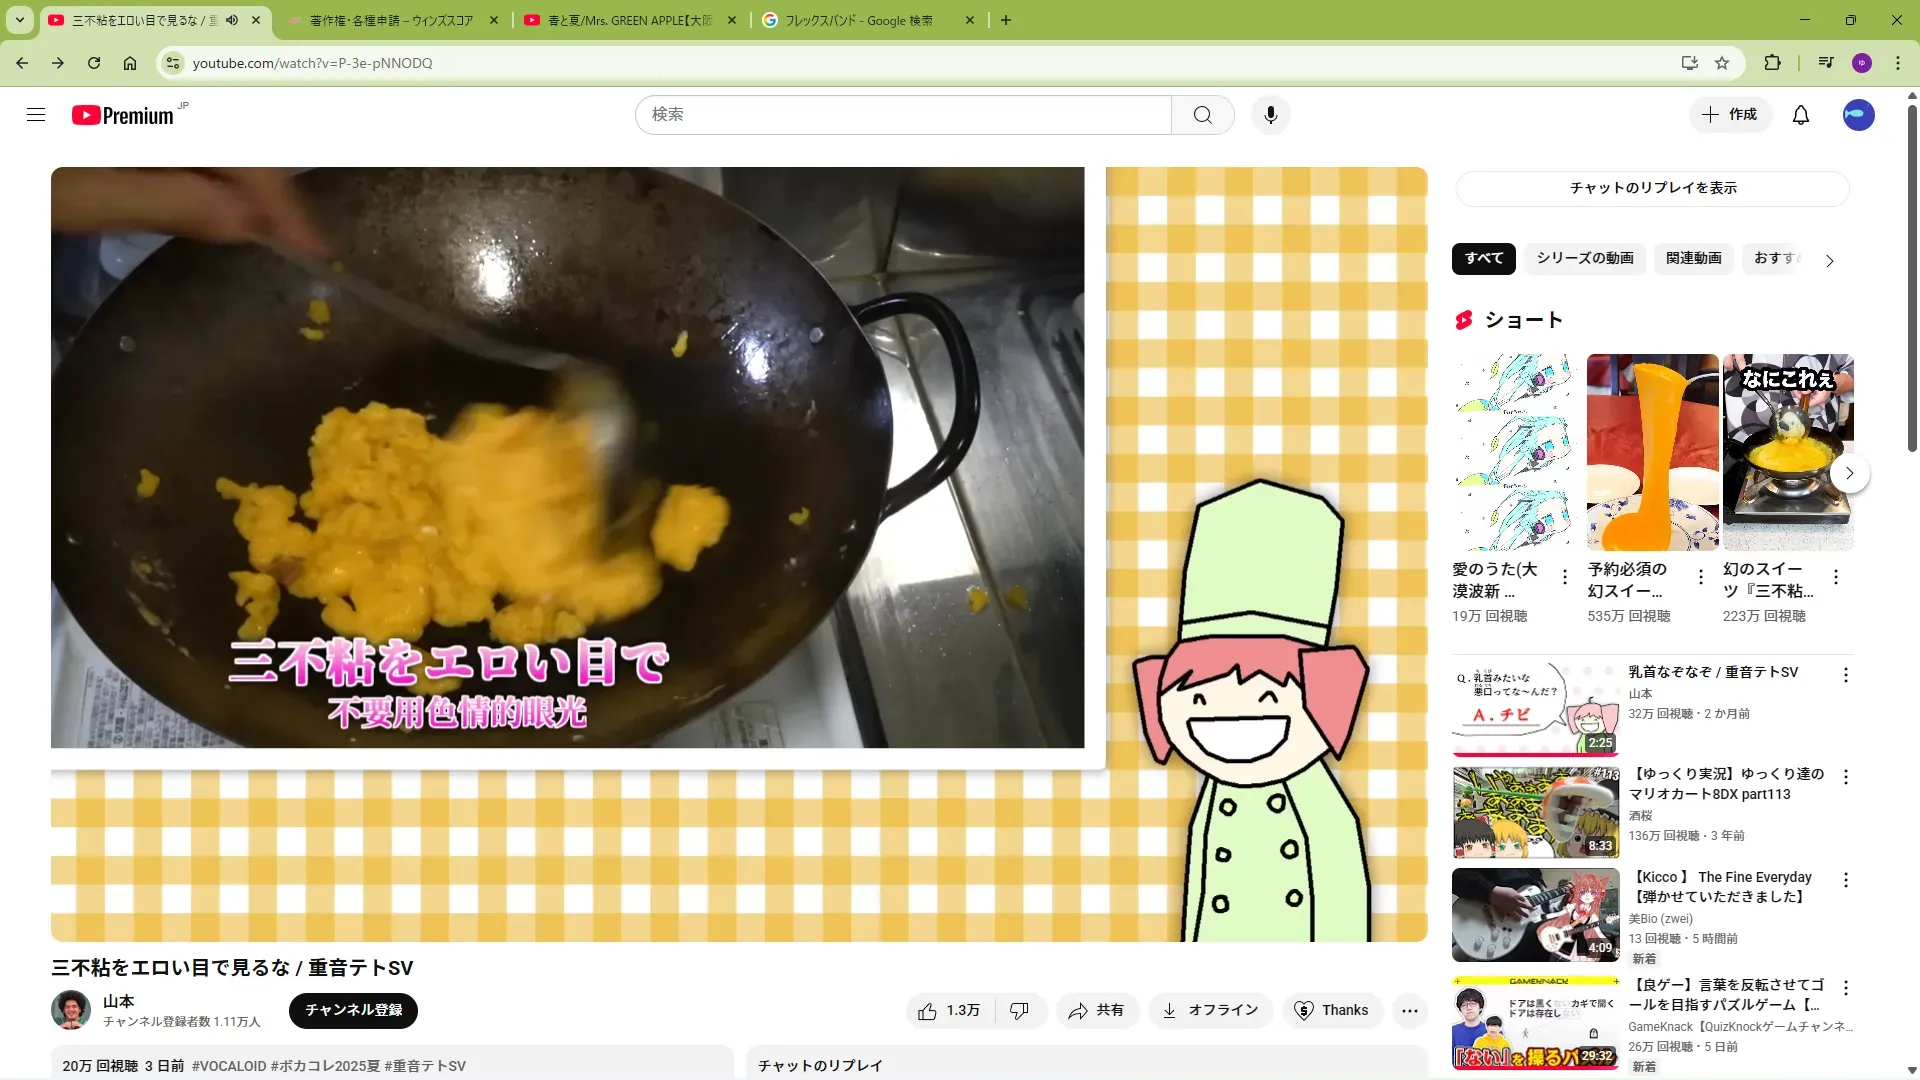Click the search magnifier button
The width and height of the screenshot is (1920, 1080).
click(x=1202, y=115)
